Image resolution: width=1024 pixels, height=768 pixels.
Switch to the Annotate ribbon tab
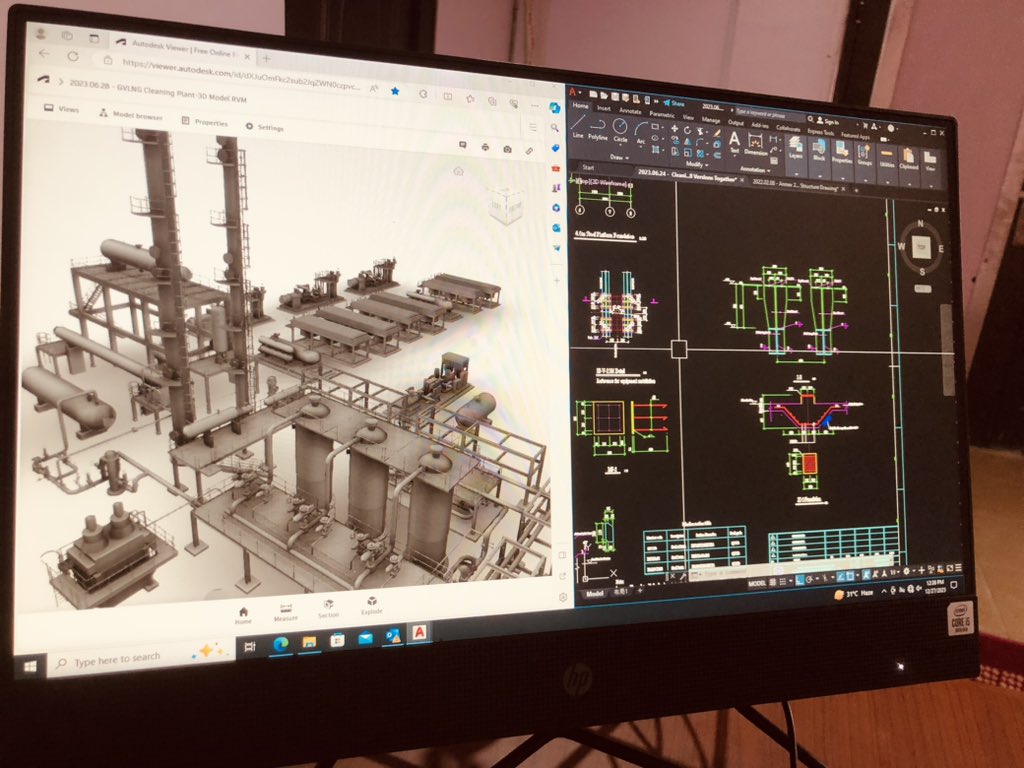630,110
